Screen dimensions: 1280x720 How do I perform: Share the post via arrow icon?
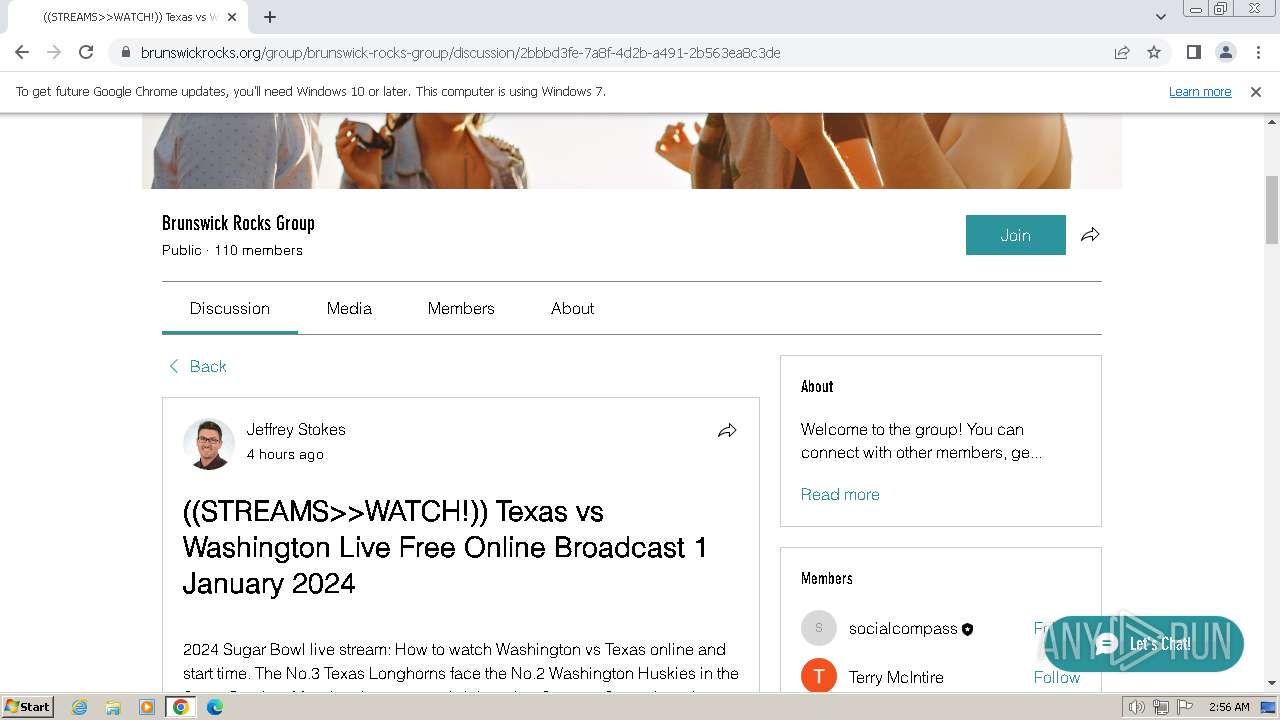point(727,431)
